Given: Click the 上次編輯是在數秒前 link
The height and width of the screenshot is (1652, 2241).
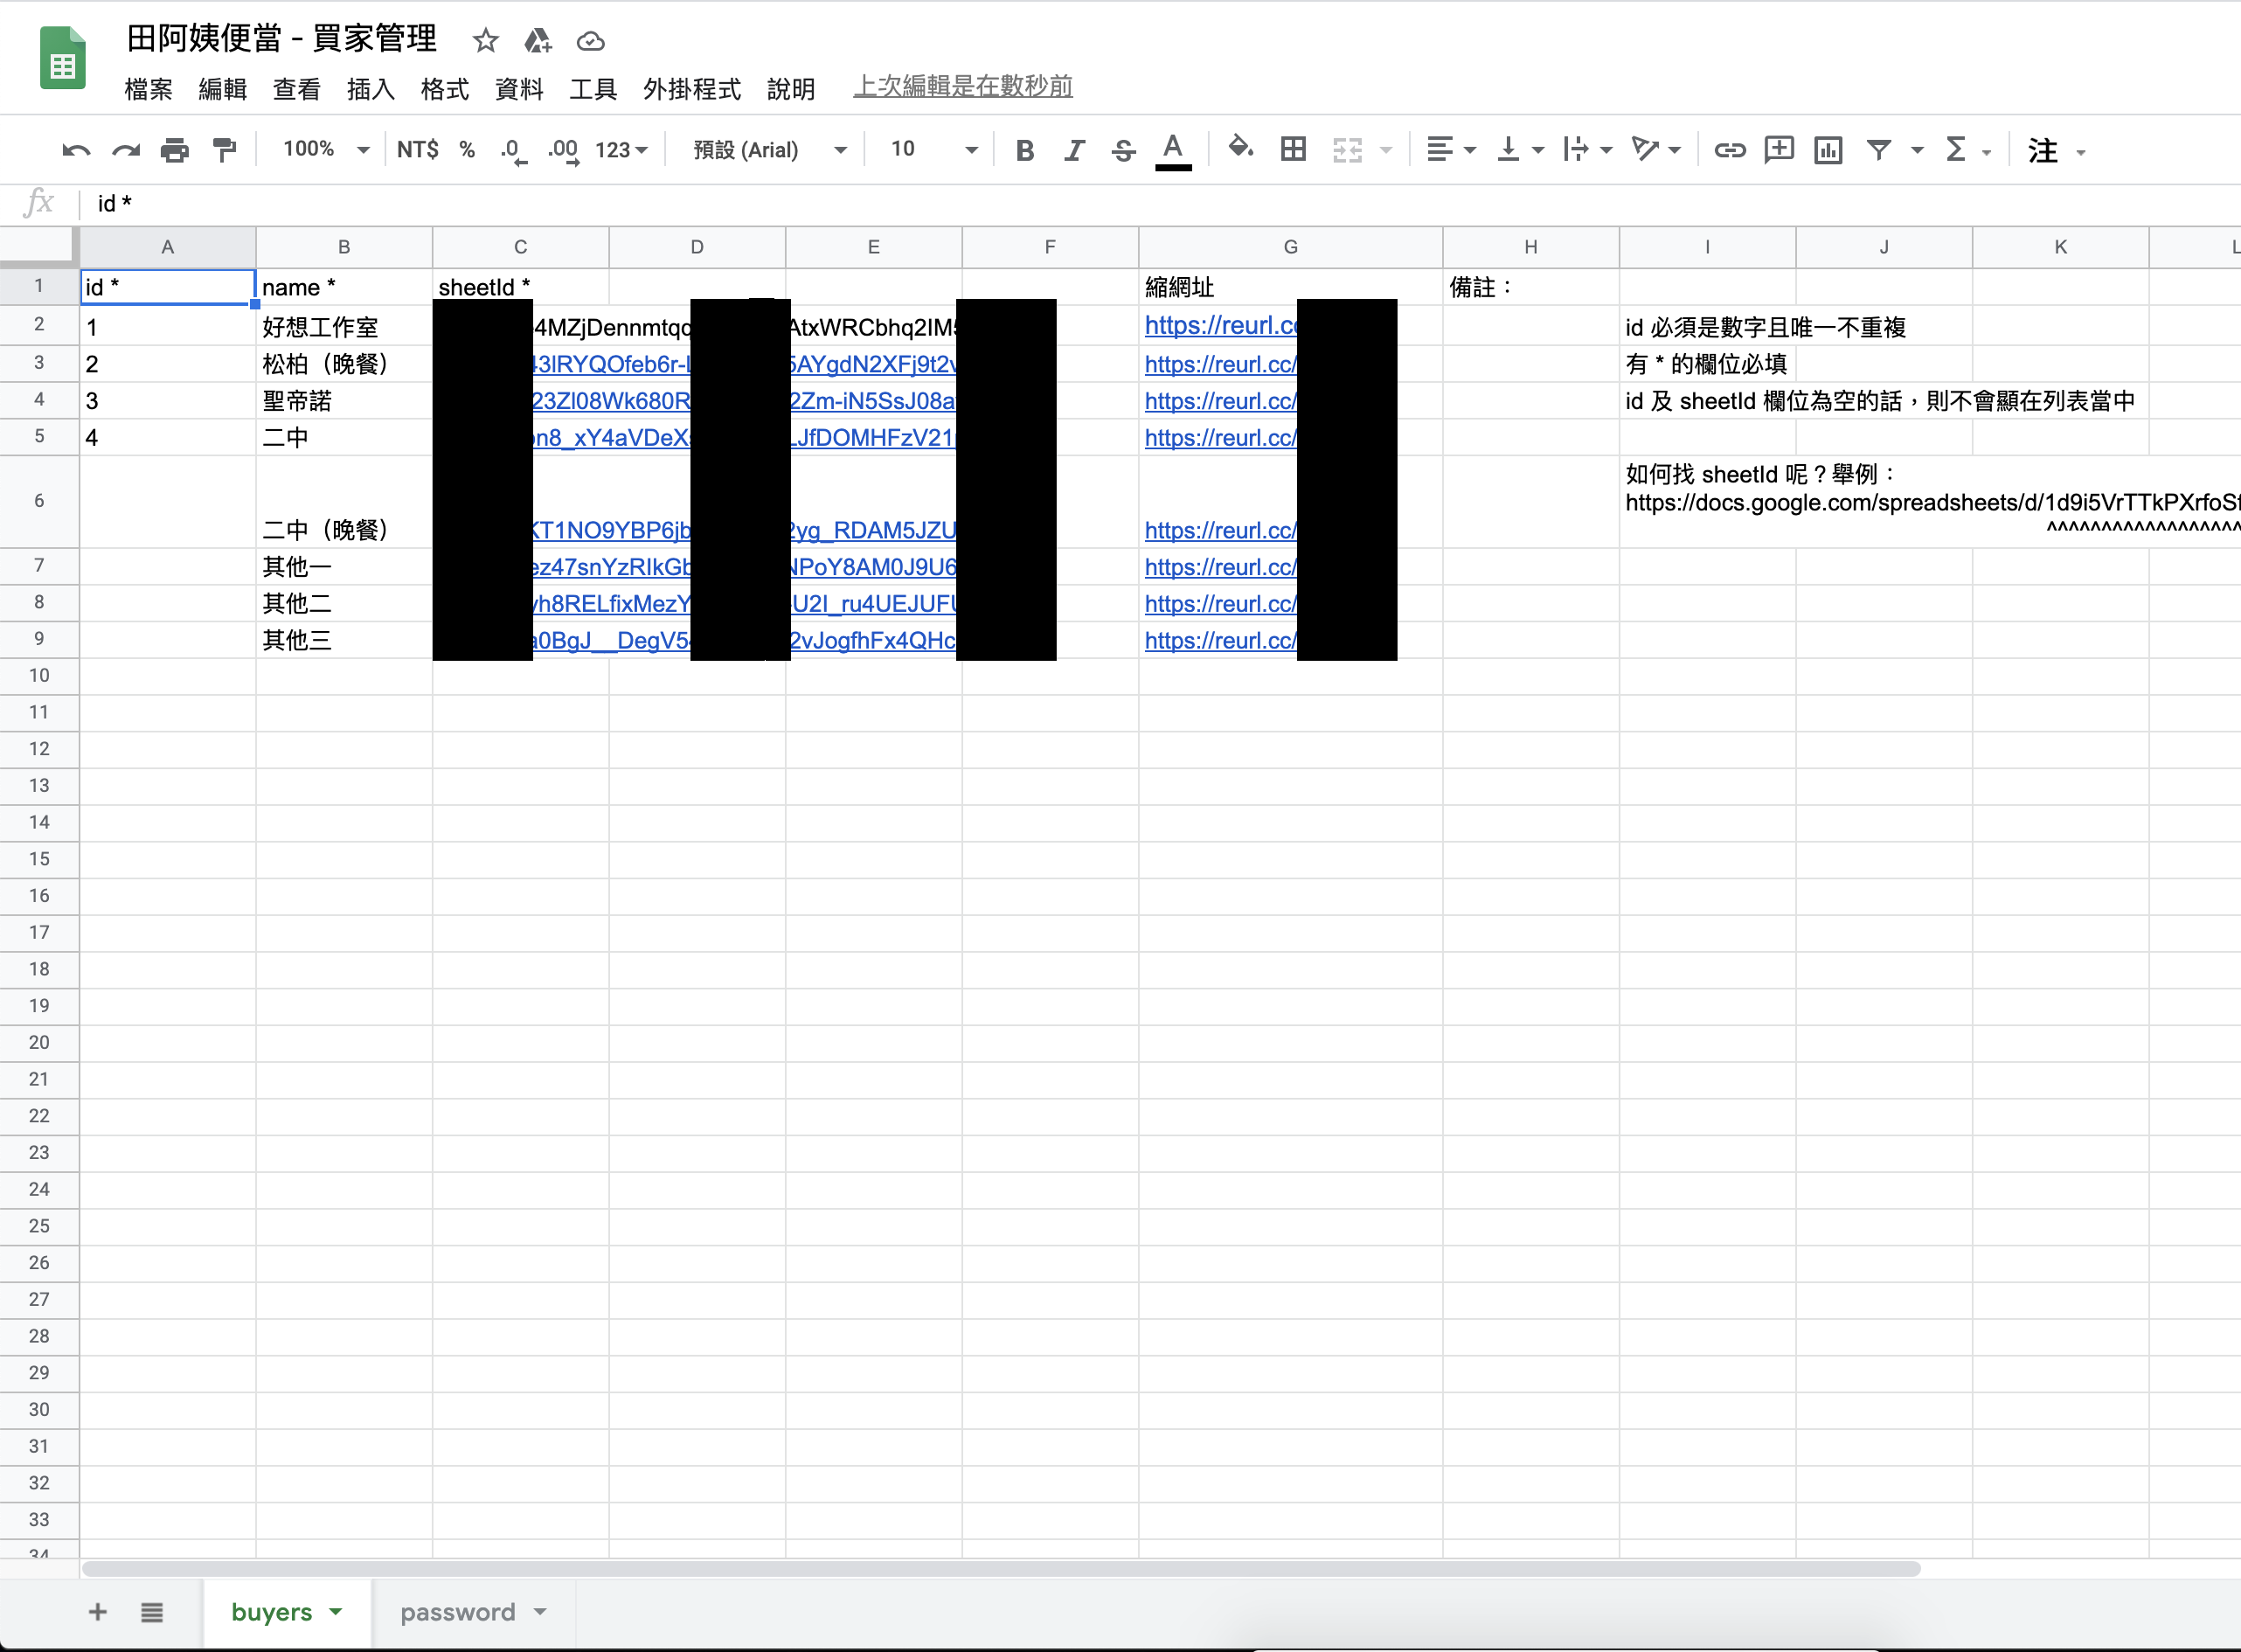Looking at the screenshot, I should click(962, 87).
